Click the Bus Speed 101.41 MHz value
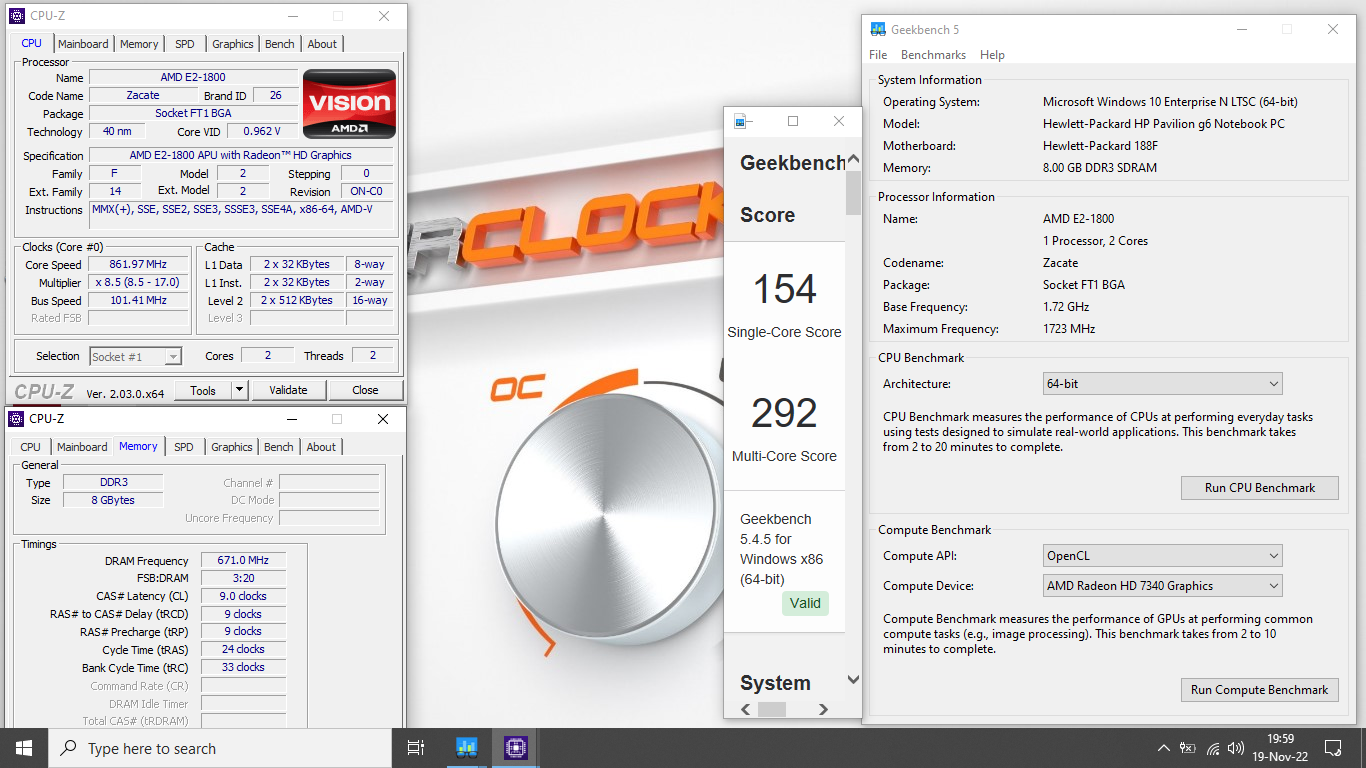This screenshot has width=1366, height=768. coord(138,300)
